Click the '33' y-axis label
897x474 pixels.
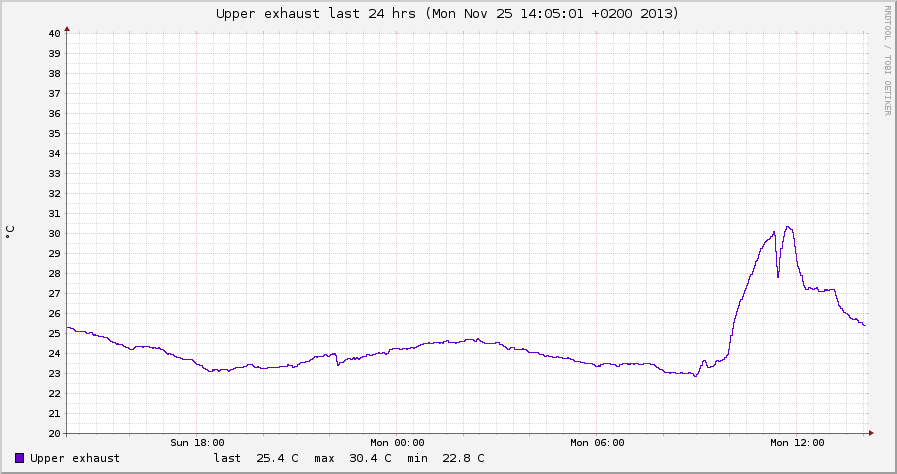(54, 173)
